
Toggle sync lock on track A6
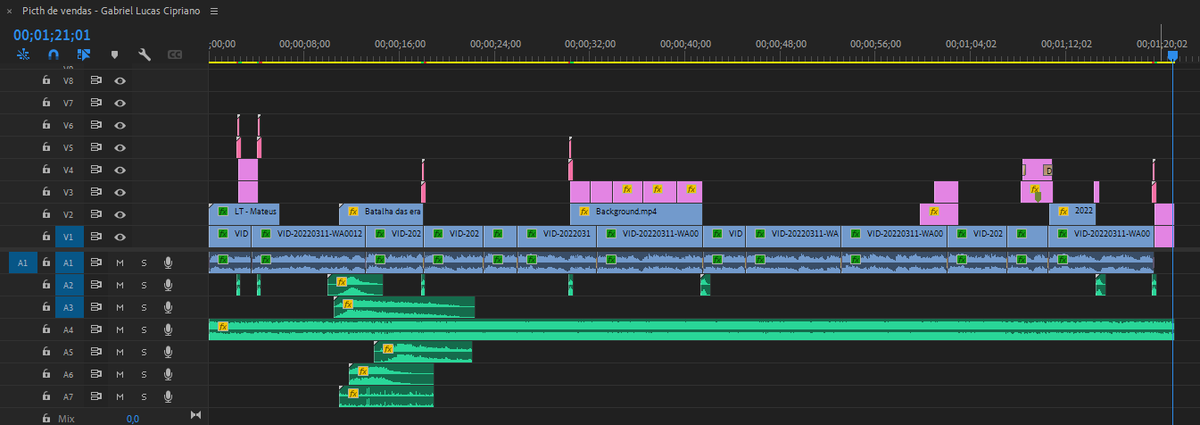(x=97, y=374)
